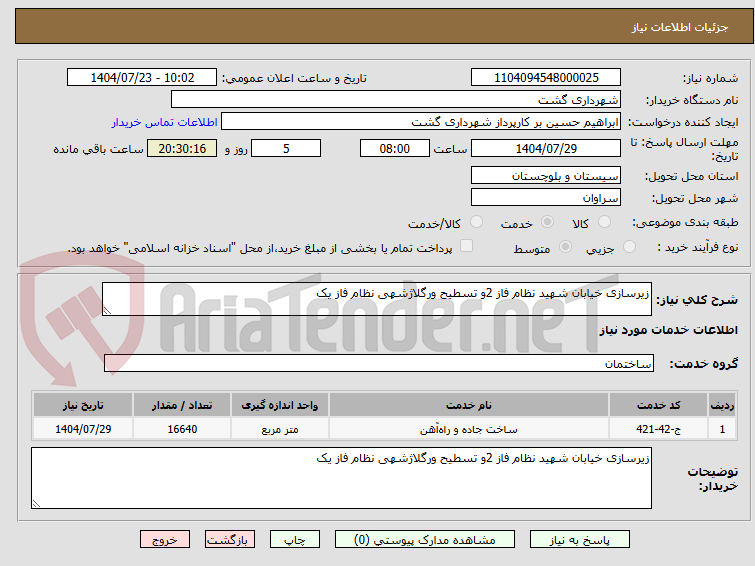Screen dimensions: 755x566
Task: Click service name cell ساخت جاده و راه‌آهن
Action: tap(469, 429)
